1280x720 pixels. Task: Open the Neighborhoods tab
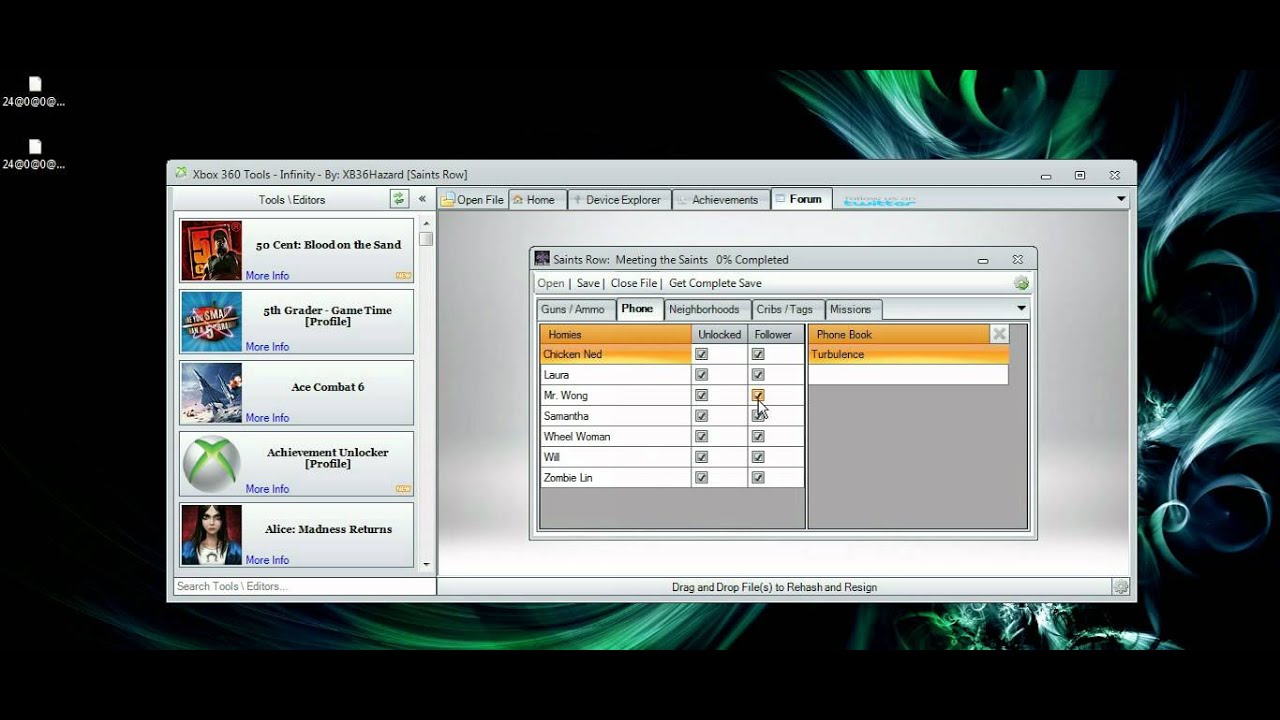(x=704, y=310)
